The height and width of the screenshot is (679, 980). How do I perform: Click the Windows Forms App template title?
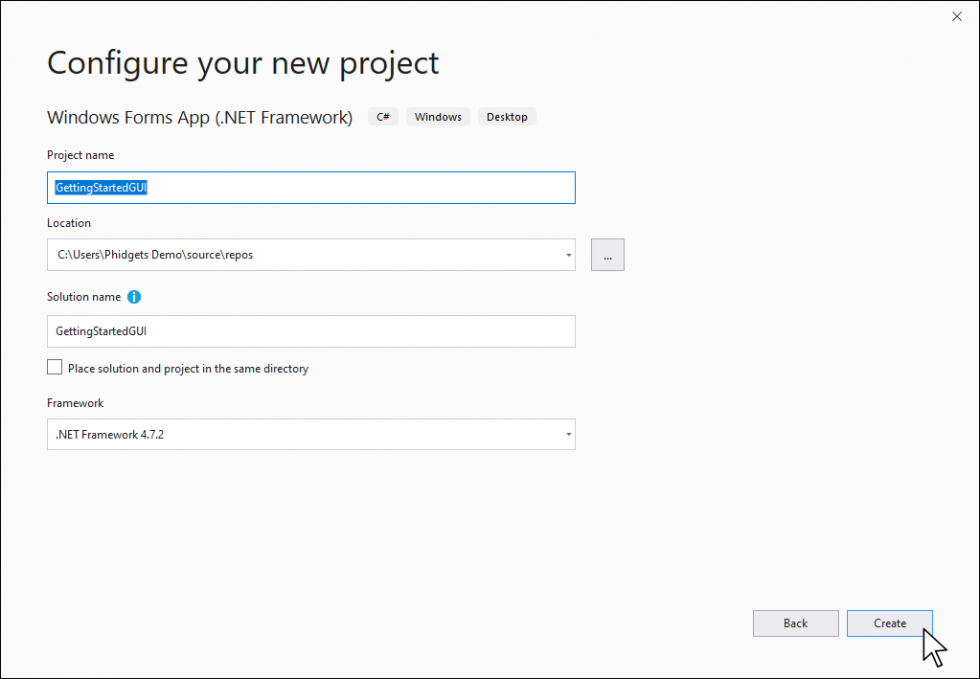point(200,118)
